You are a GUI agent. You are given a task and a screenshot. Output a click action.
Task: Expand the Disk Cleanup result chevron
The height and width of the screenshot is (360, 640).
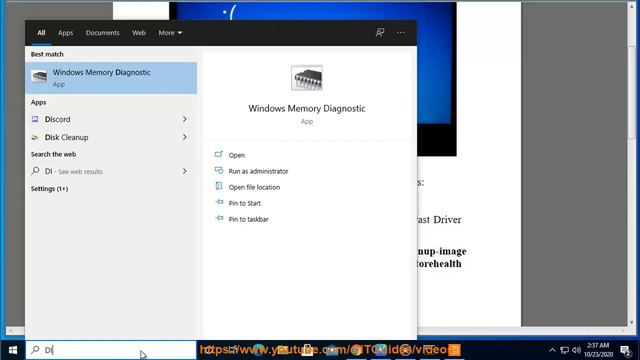click(184, 137)
